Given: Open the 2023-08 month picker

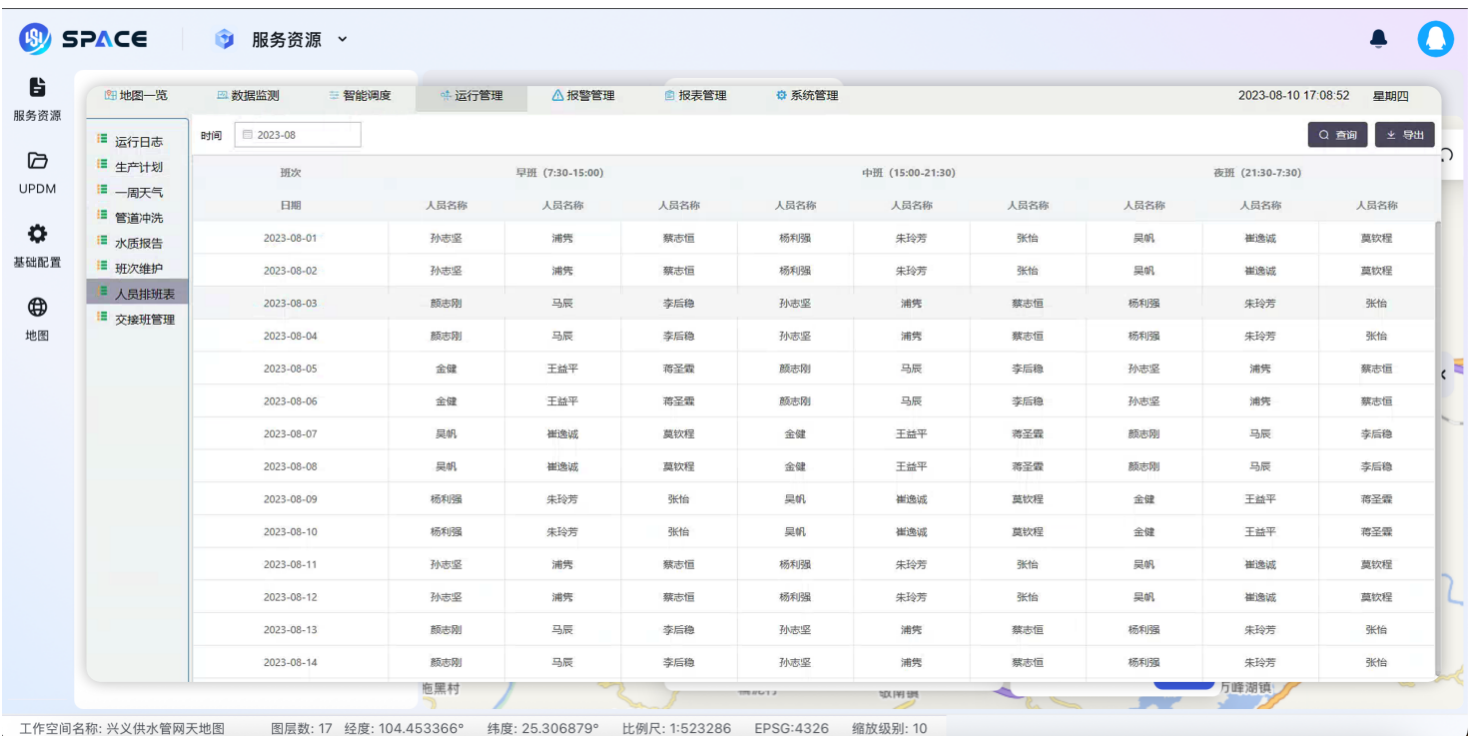Looking at the screenshot, I should point(298,135).
